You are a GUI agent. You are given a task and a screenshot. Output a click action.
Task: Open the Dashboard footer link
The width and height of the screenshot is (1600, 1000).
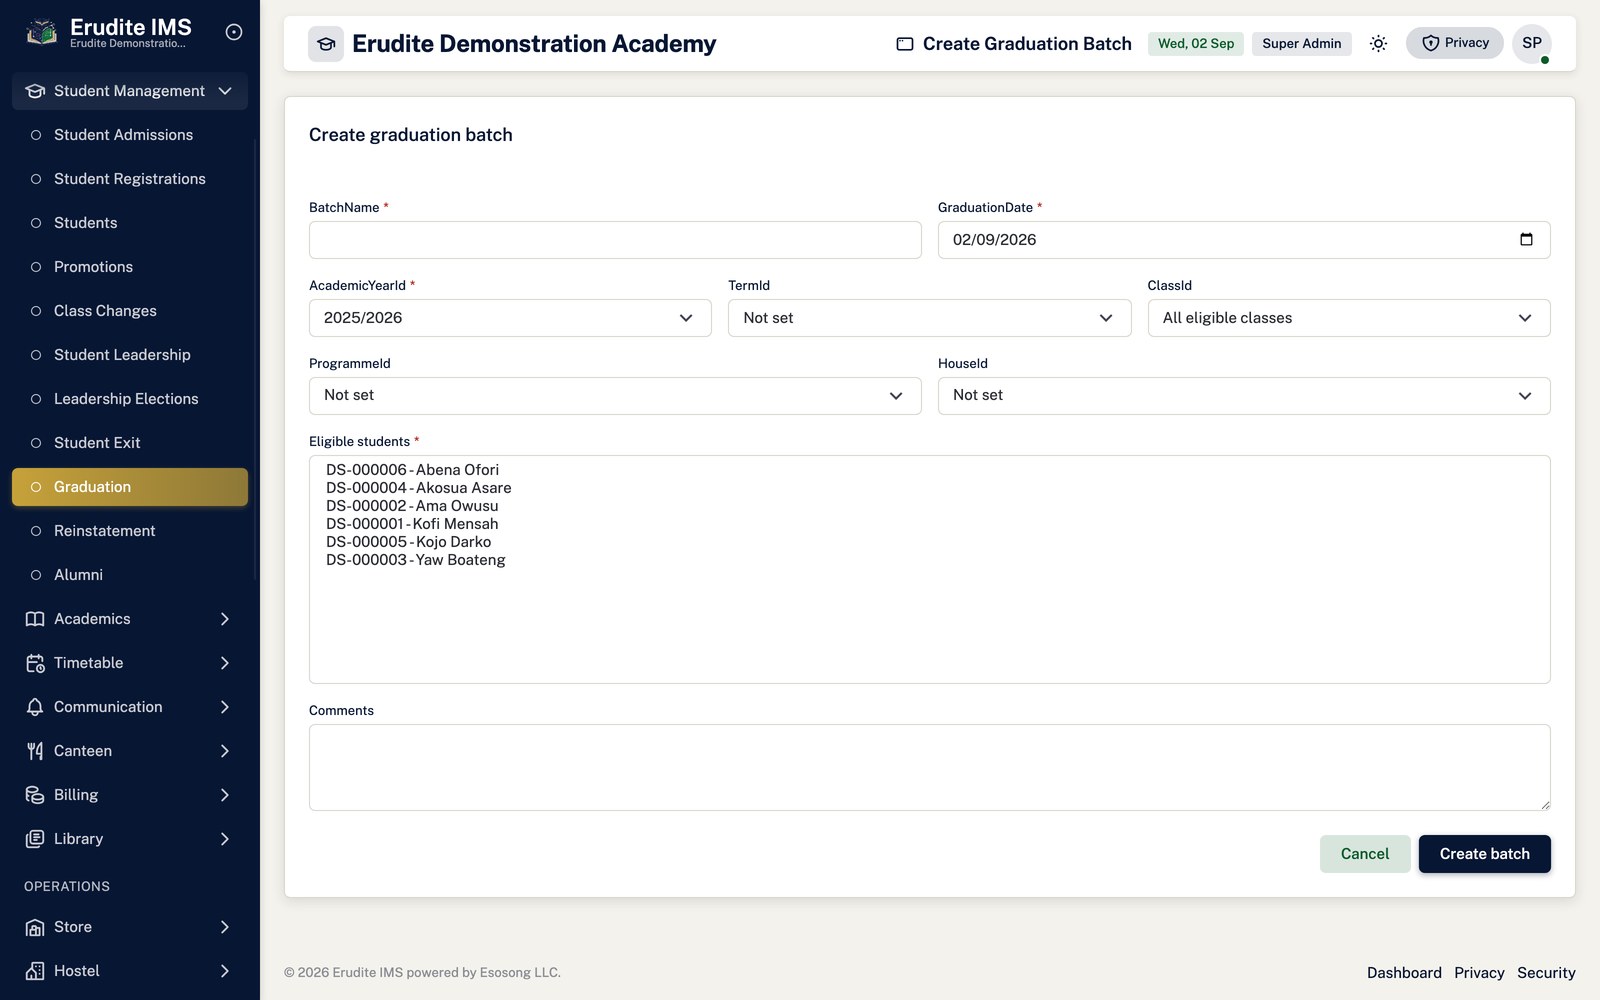point(1404,973)
